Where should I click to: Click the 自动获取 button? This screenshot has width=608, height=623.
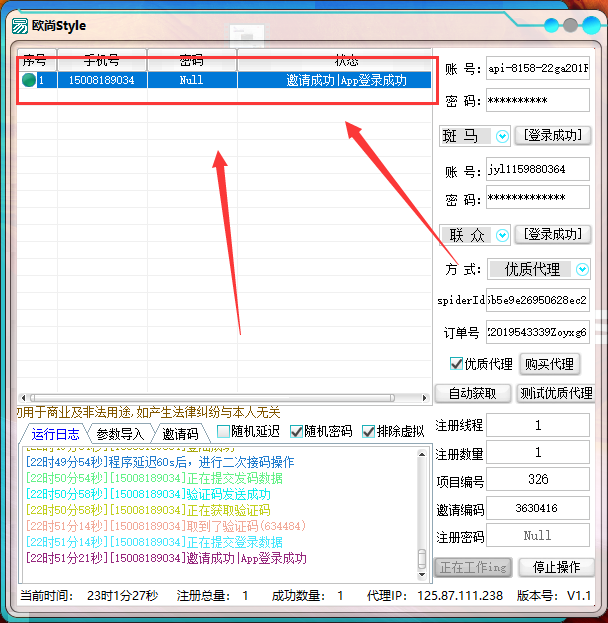tap(472, 393)
